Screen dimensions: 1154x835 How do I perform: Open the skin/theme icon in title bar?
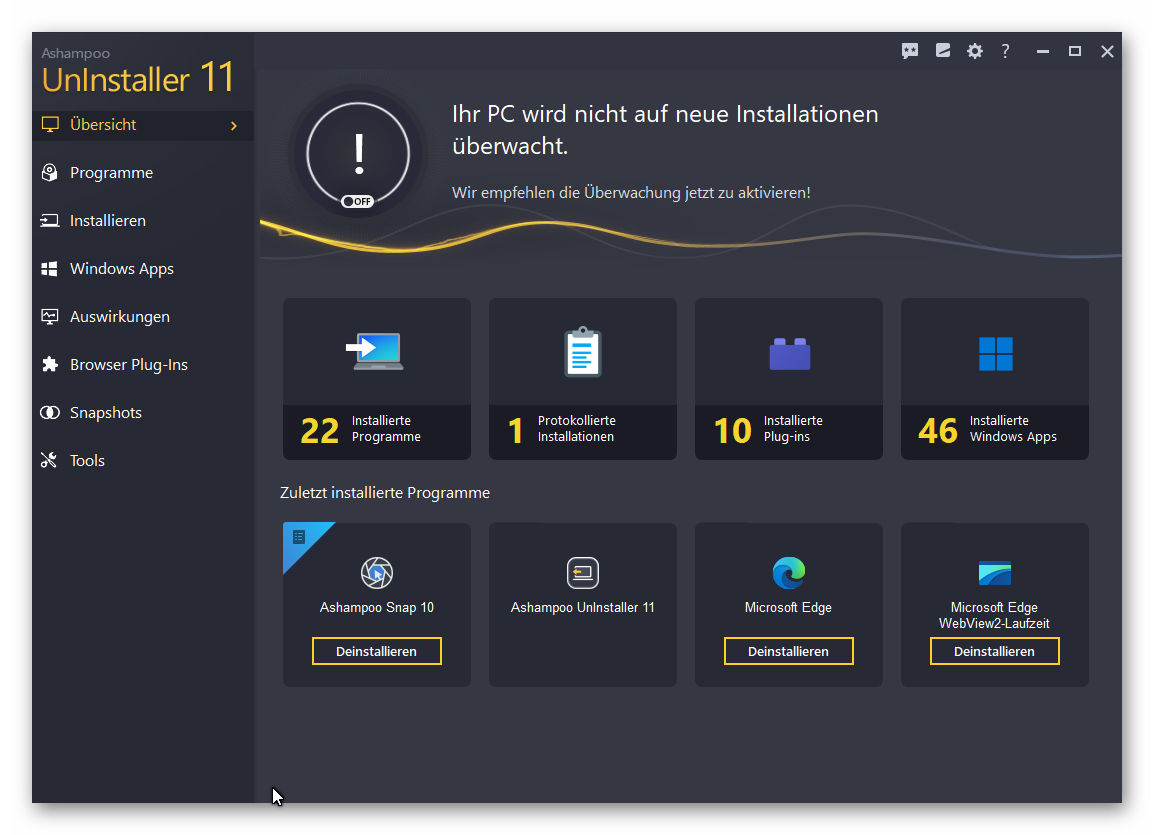[x=942, y=51]
